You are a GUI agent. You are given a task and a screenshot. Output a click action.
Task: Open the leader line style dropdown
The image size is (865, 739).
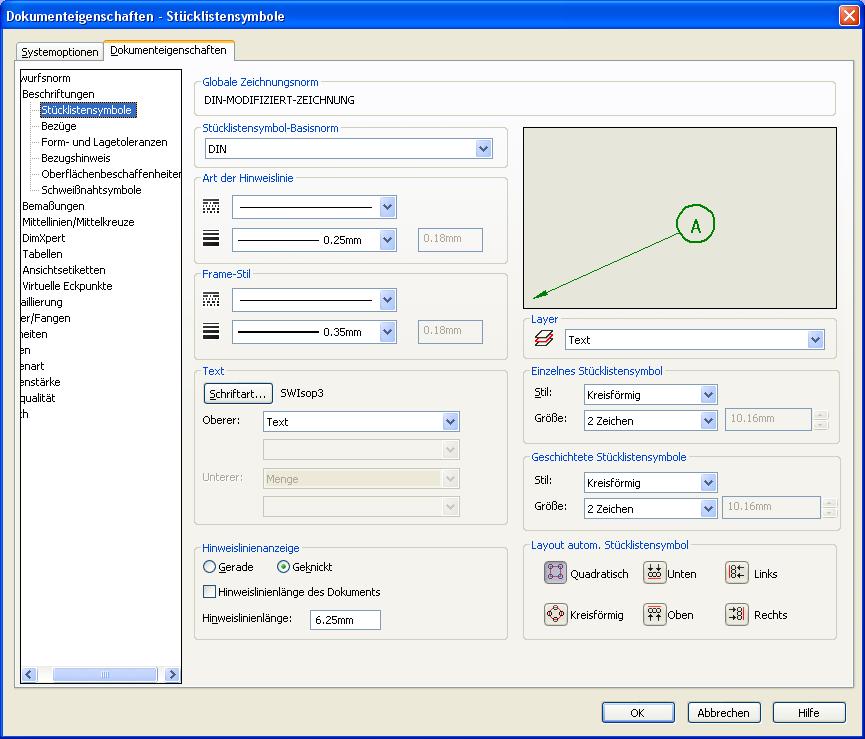(x=387, y=207)
